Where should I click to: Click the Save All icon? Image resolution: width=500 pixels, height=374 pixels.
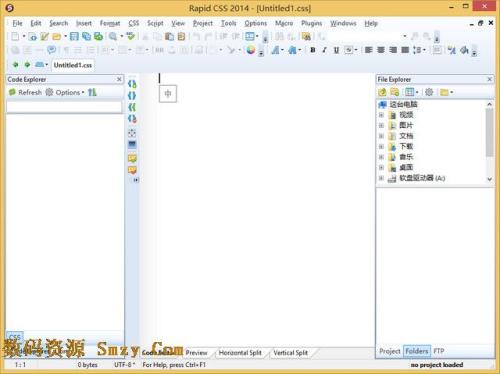(86, 36)
